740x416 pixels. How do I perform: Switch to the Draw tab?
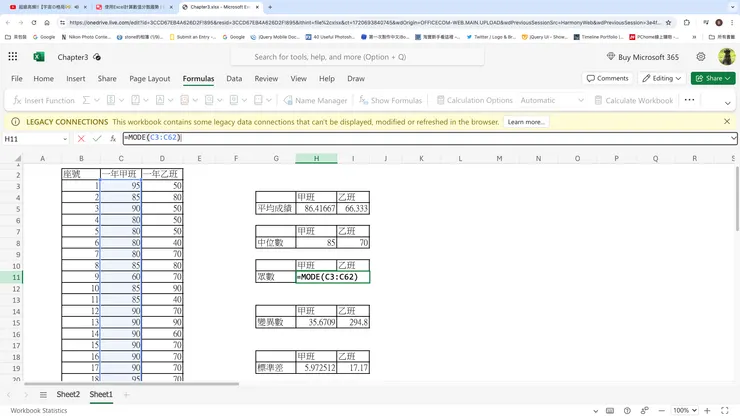356,78
